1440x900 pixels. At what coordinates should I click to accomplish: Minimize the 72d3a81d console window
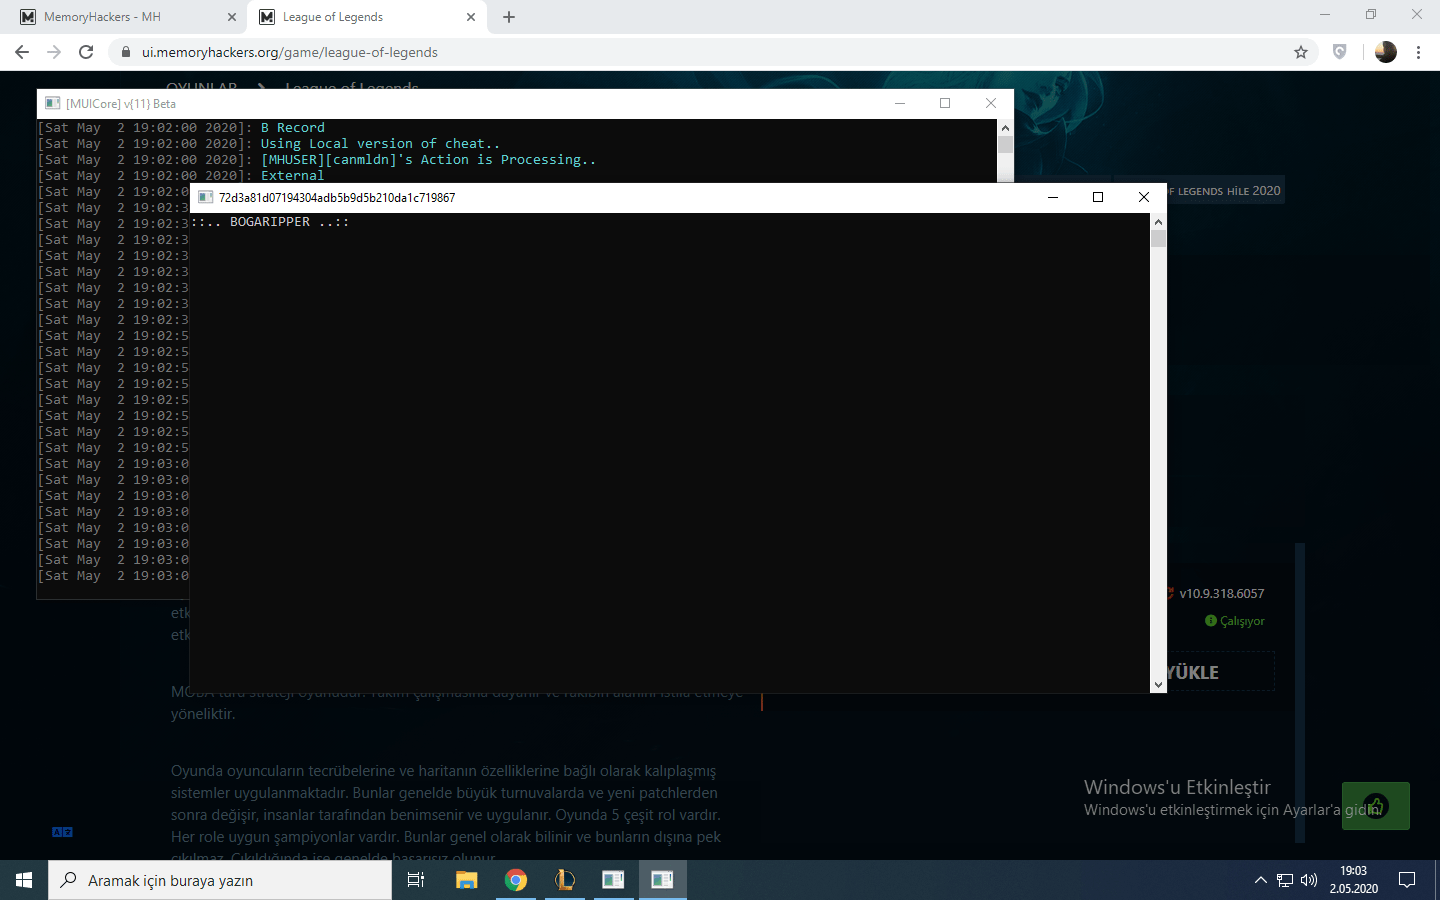click(x=1053, y=197)
